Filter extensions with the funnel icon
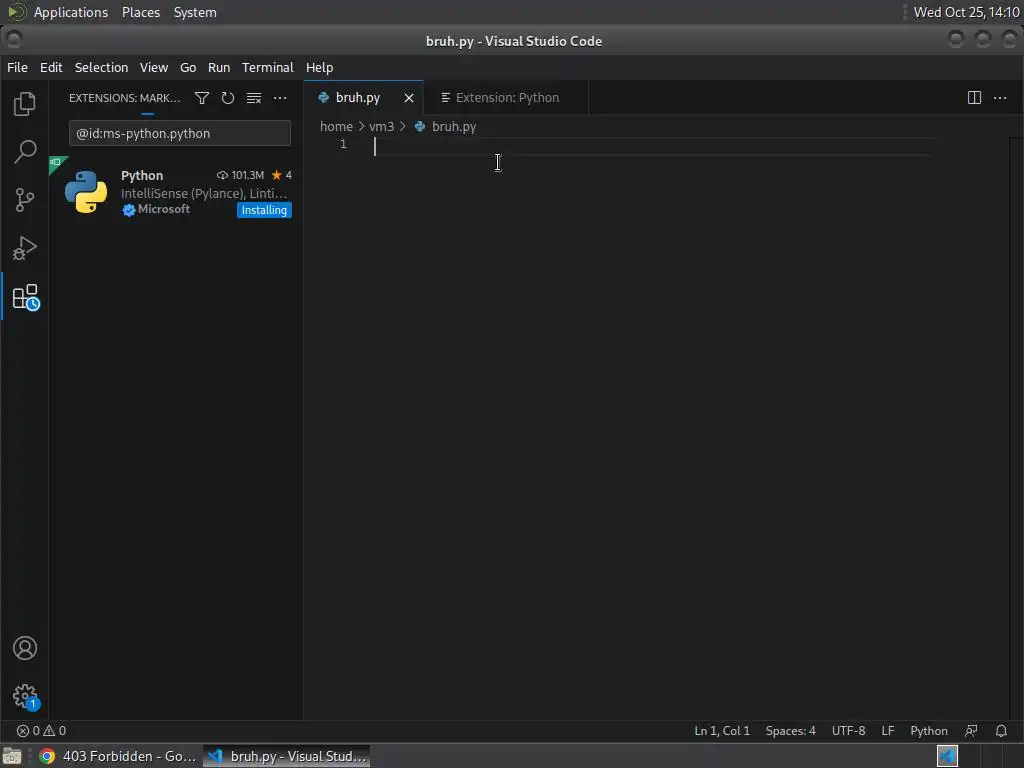The width and height of the screenshot is (1024, 768). (x=202, y=98)
